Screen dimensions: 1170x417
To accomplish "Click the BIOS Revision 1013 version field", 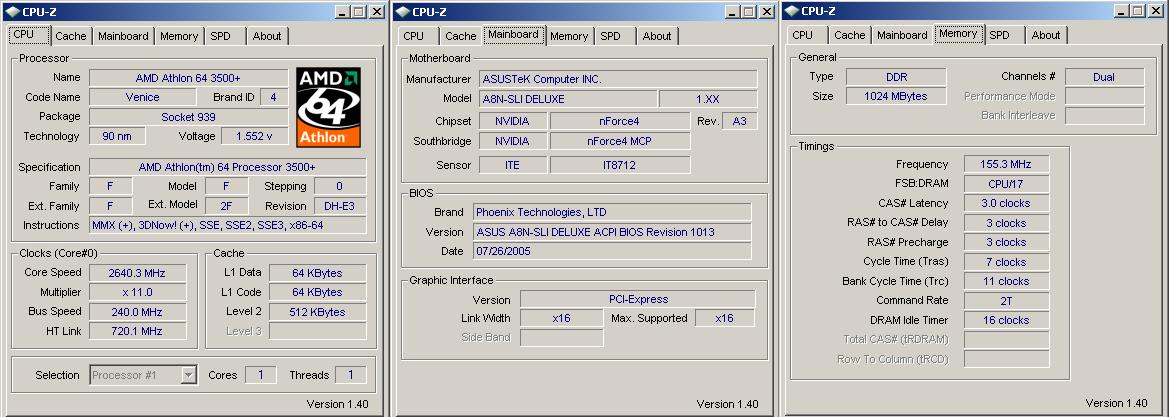I will [612, 231].
